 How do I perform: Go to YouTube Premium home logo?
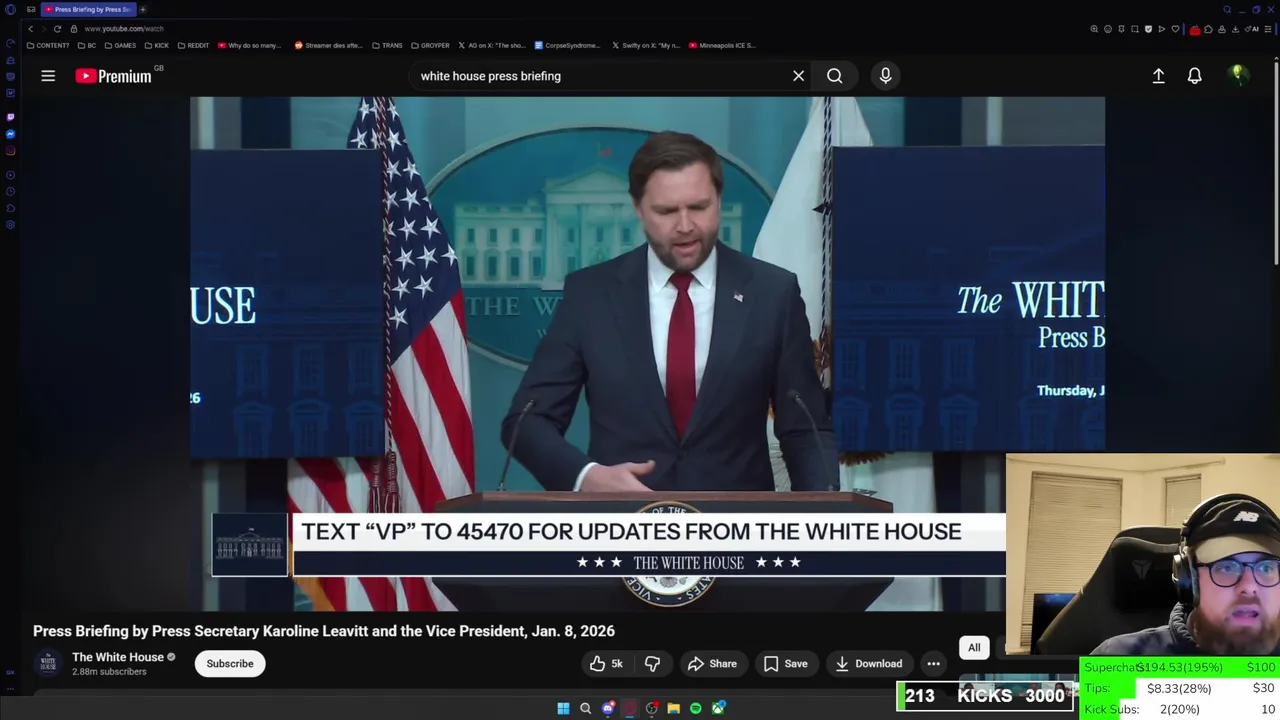pyautogui.click(x=113, y=76)
